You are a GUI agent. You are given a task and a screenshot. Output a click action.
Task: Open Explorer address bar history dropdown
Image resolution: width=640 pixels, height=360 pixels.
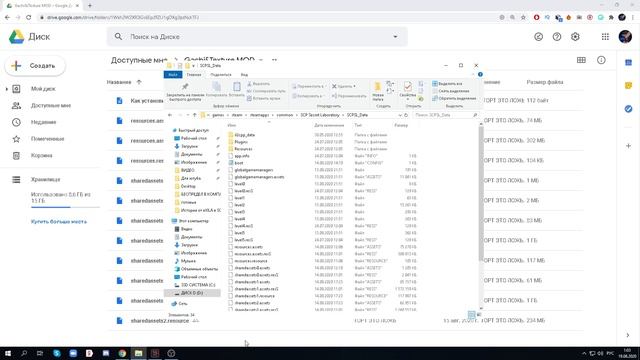click(400, 115)
